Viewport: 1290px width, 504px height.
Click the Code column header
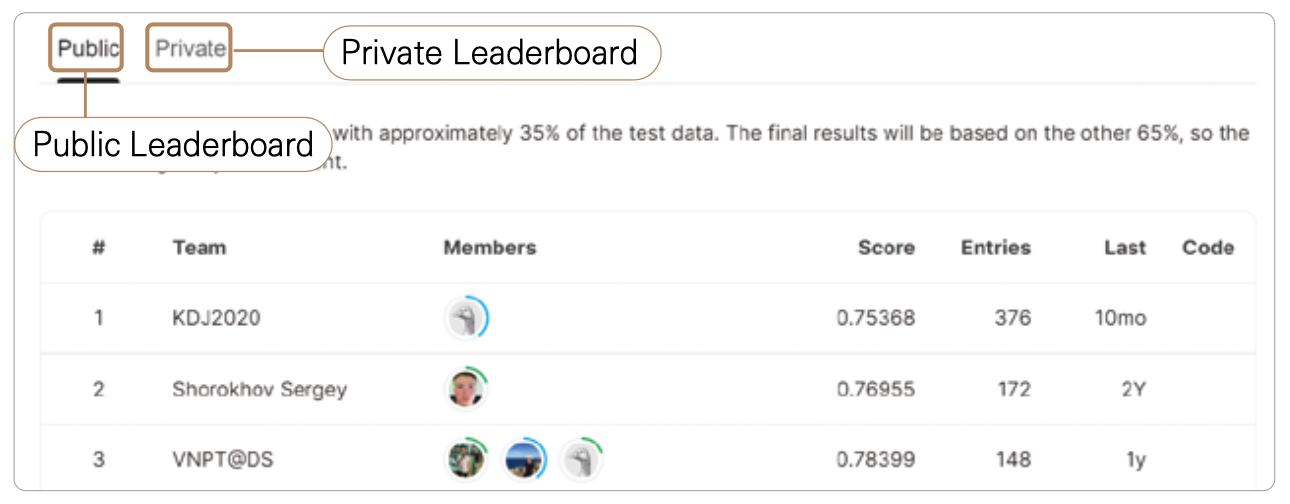[1207, 248]
